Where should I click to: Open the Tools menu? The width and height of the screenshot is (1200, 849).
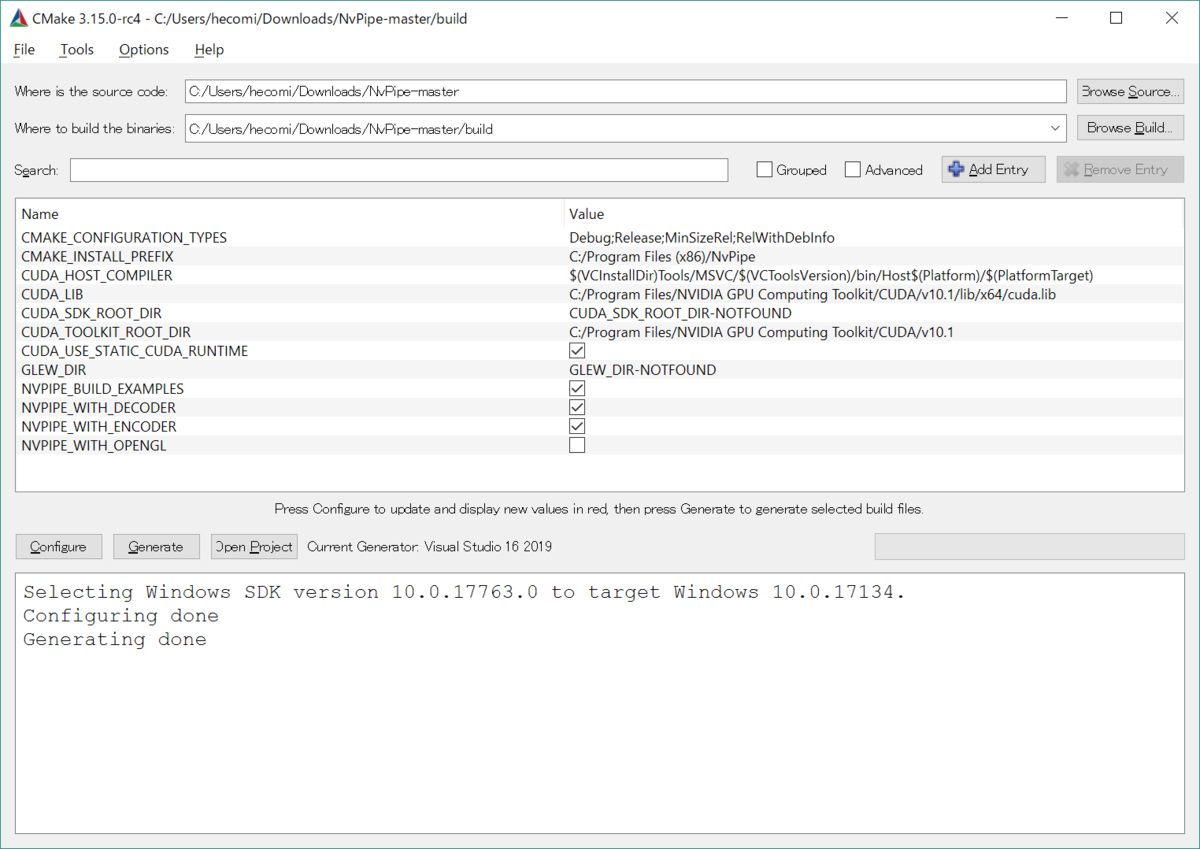click(x=77, y=49)
